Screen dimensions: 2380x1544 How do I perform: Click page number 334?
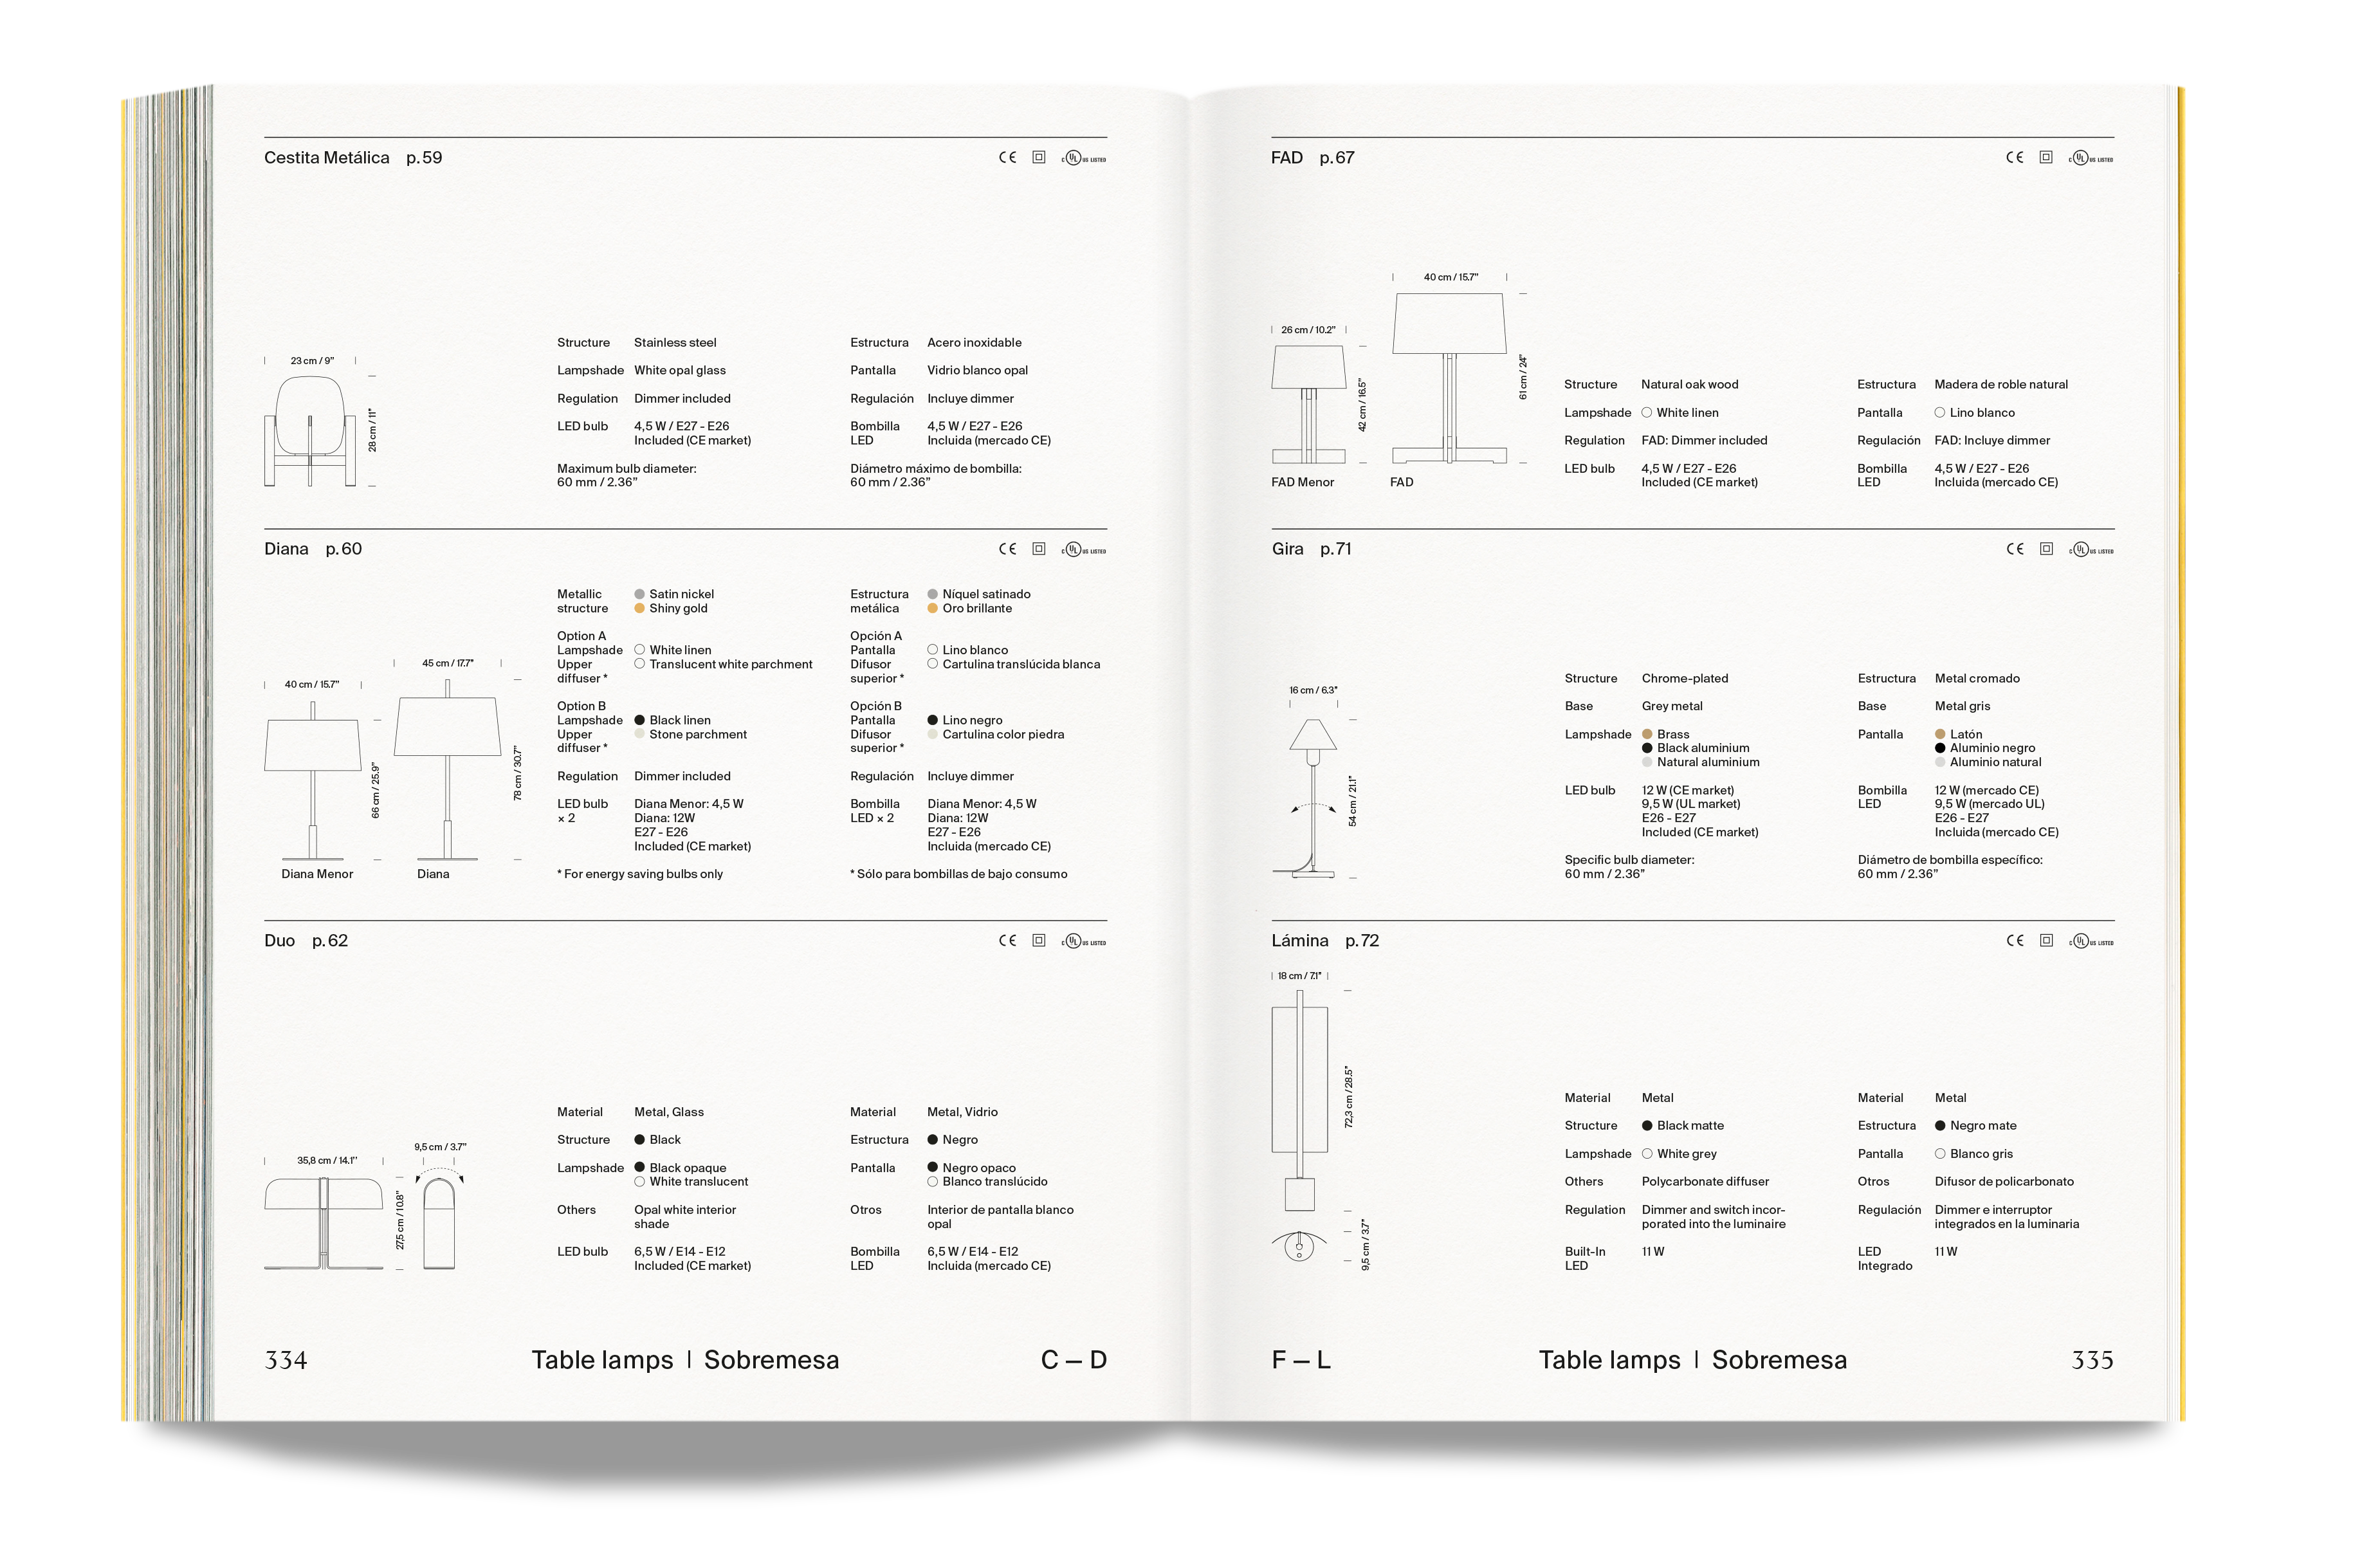(x=286, y=1360)
